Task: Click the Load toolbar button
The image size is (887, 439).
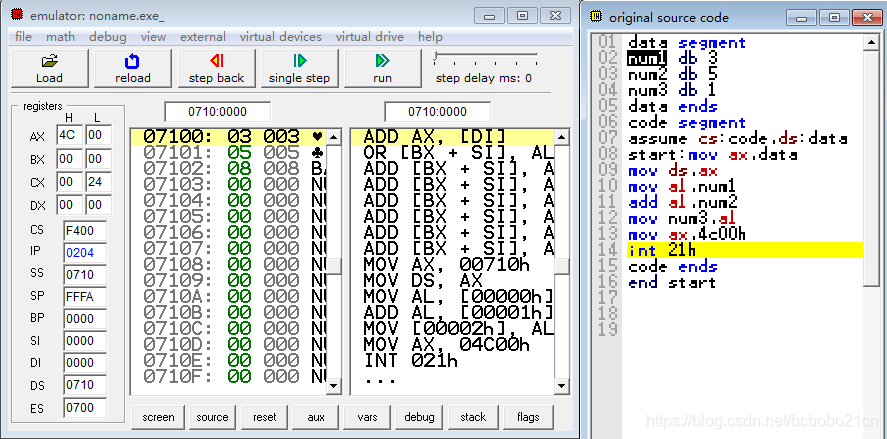Action: tap(50, 68)
